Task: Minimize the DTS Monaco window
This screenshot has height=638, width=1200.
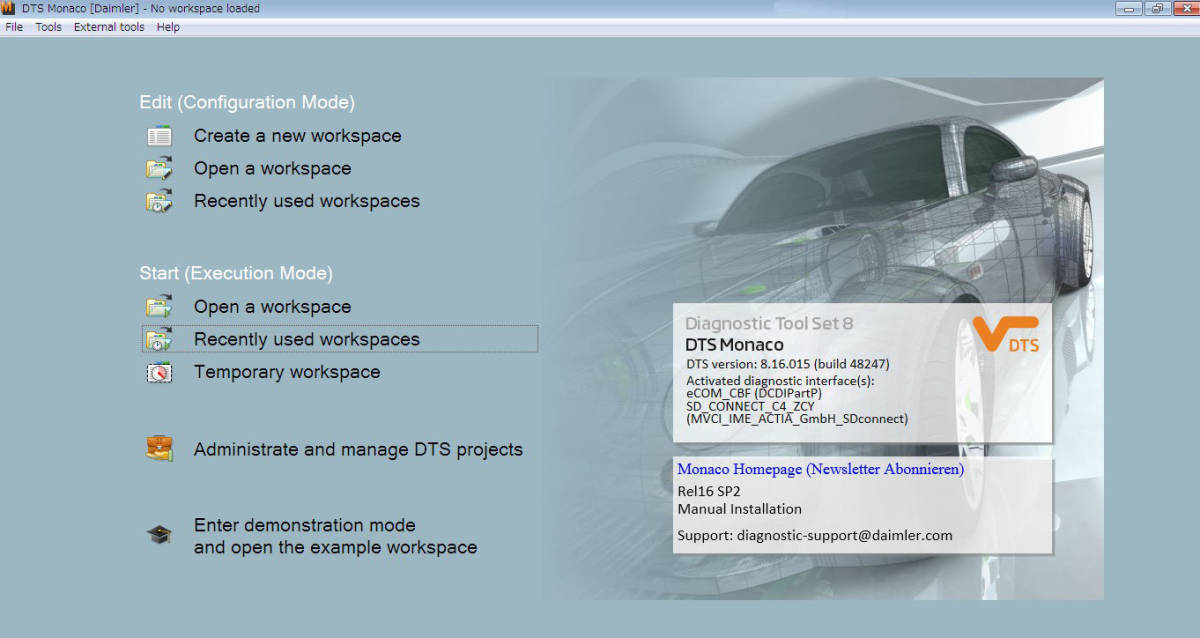Action: 1131,8
